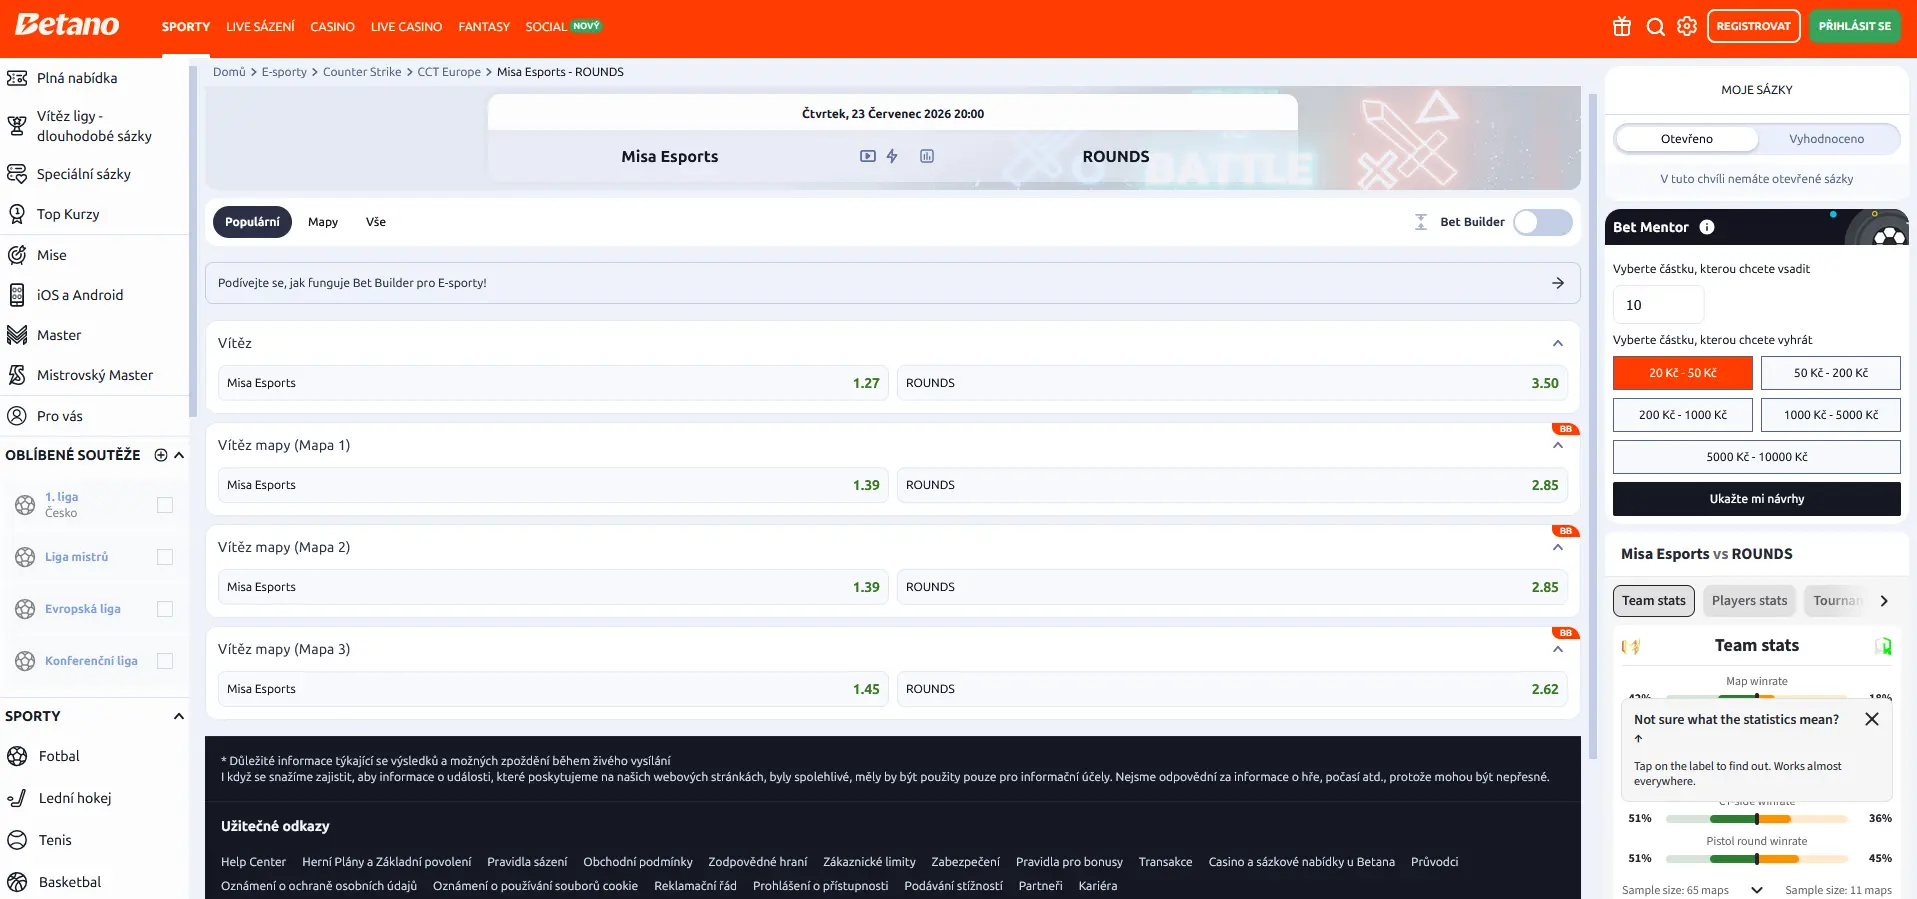This screenshot has width=1917, height=899.
Task: Collapse the Vítěz mapy (Mapa 3) section
Action: 1558,649
